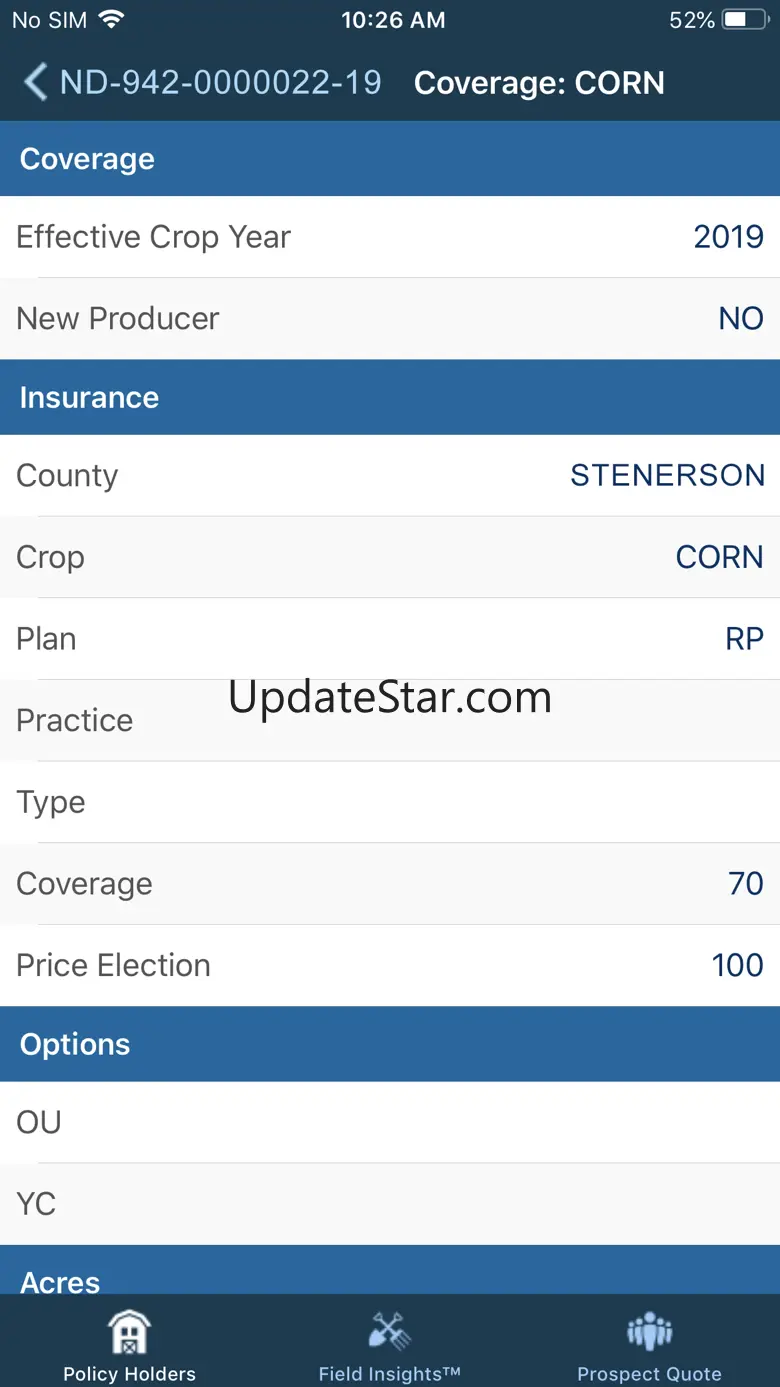The width and height of the screenshot is (780, 1387).
Task: Tap the back chevron arrow
Action: click(x=35, y=82)
